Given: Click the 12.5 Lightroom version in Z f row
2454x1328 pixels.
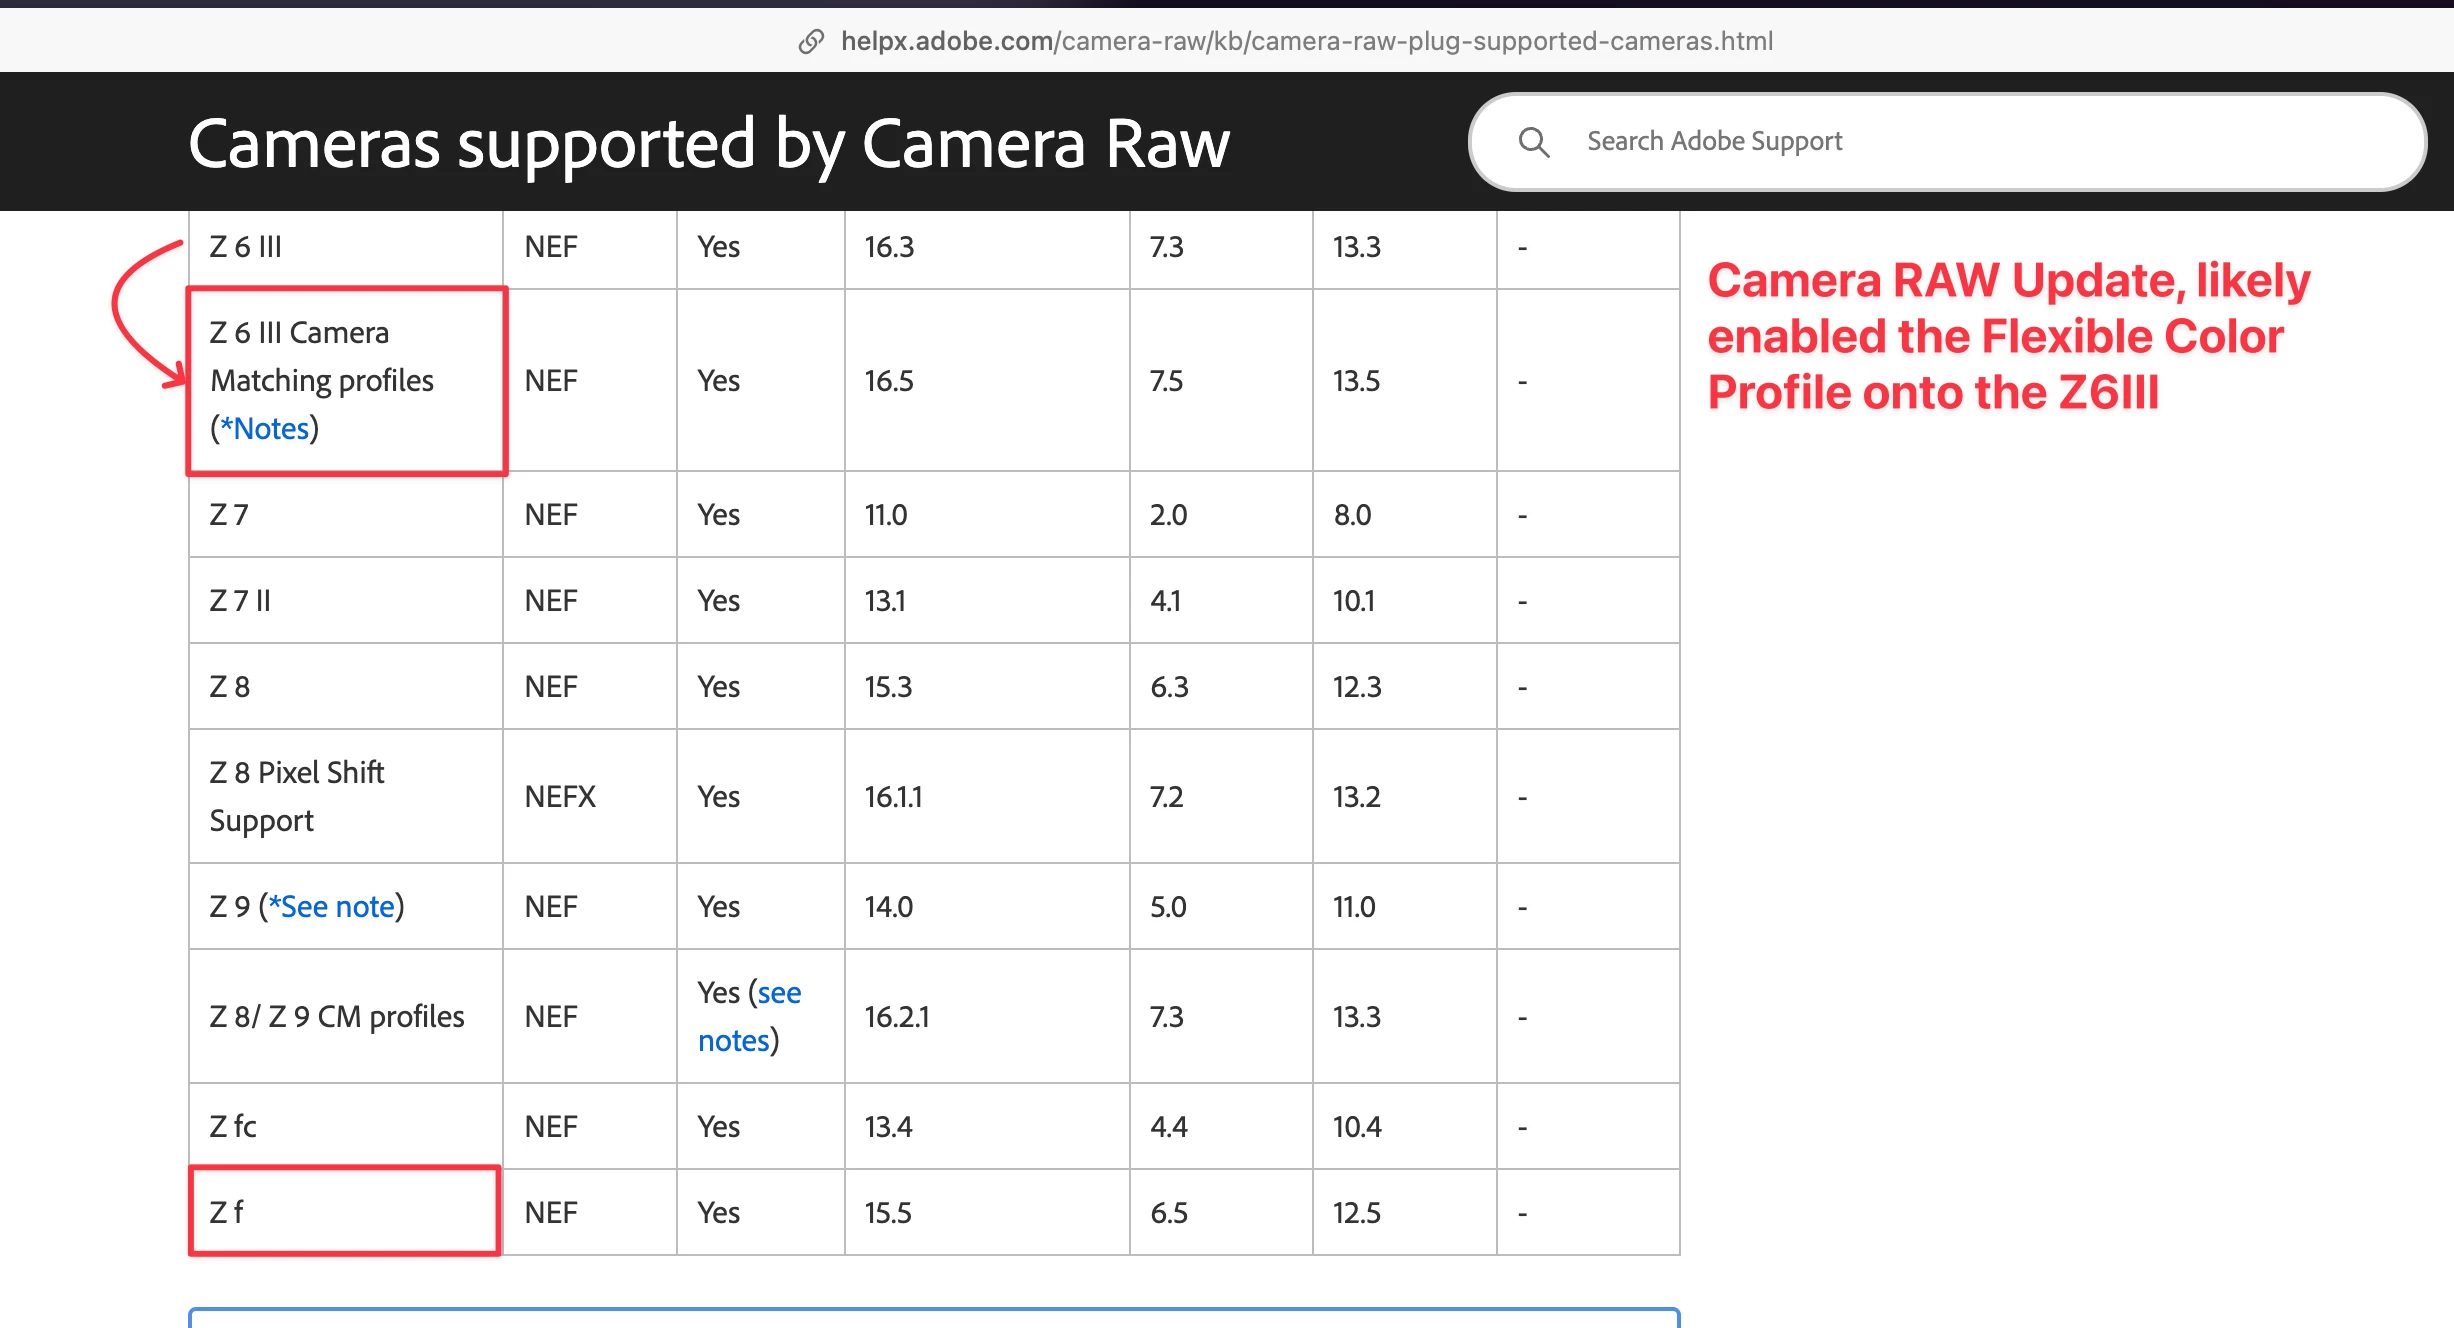Looking at the screenshot, I should 1356,1213.
